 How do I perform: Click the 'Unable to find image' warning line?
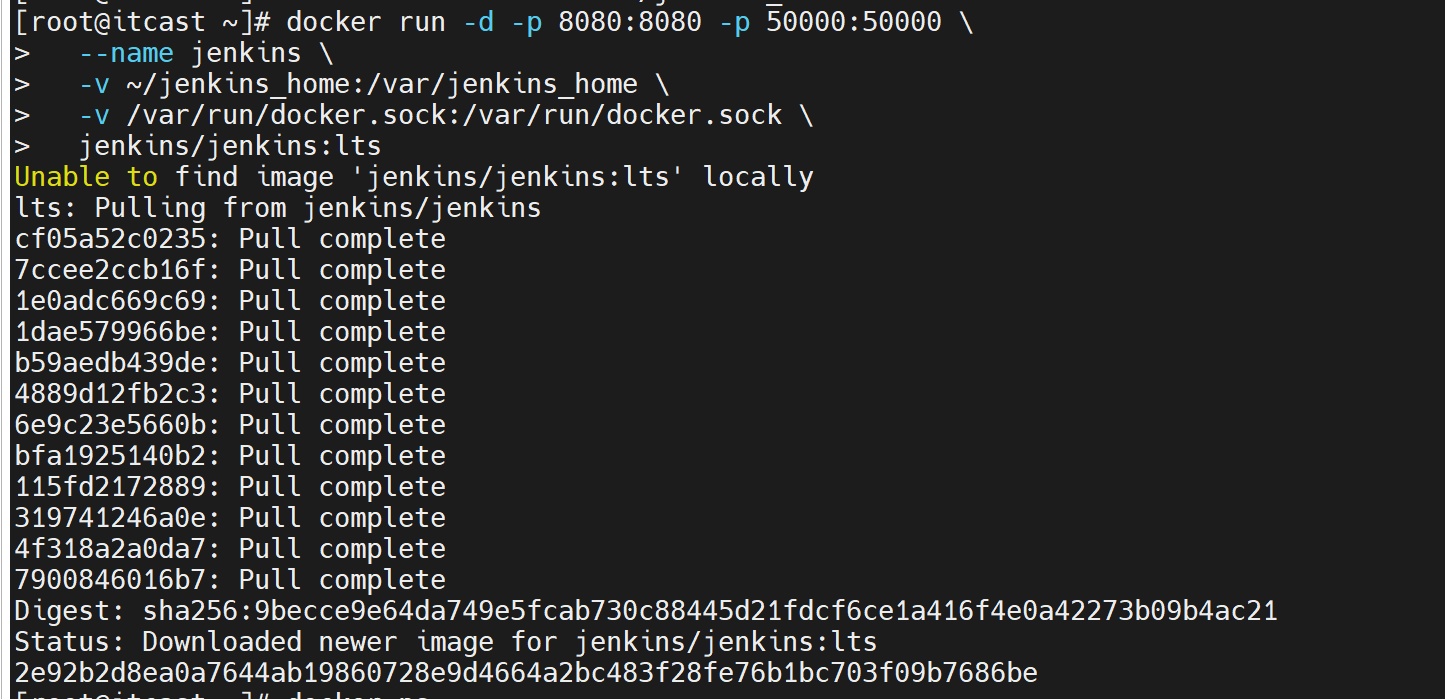(414, 177)
